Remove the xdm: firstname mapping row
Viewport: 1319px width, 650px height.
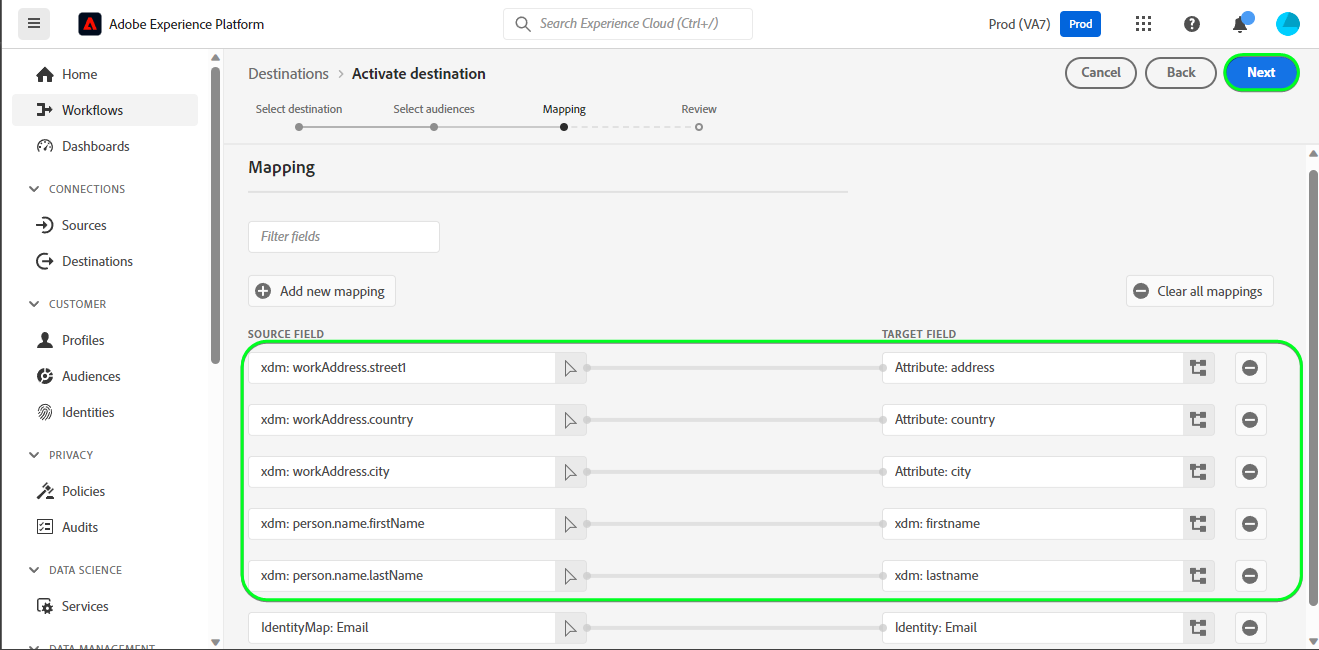[1250, 524]
